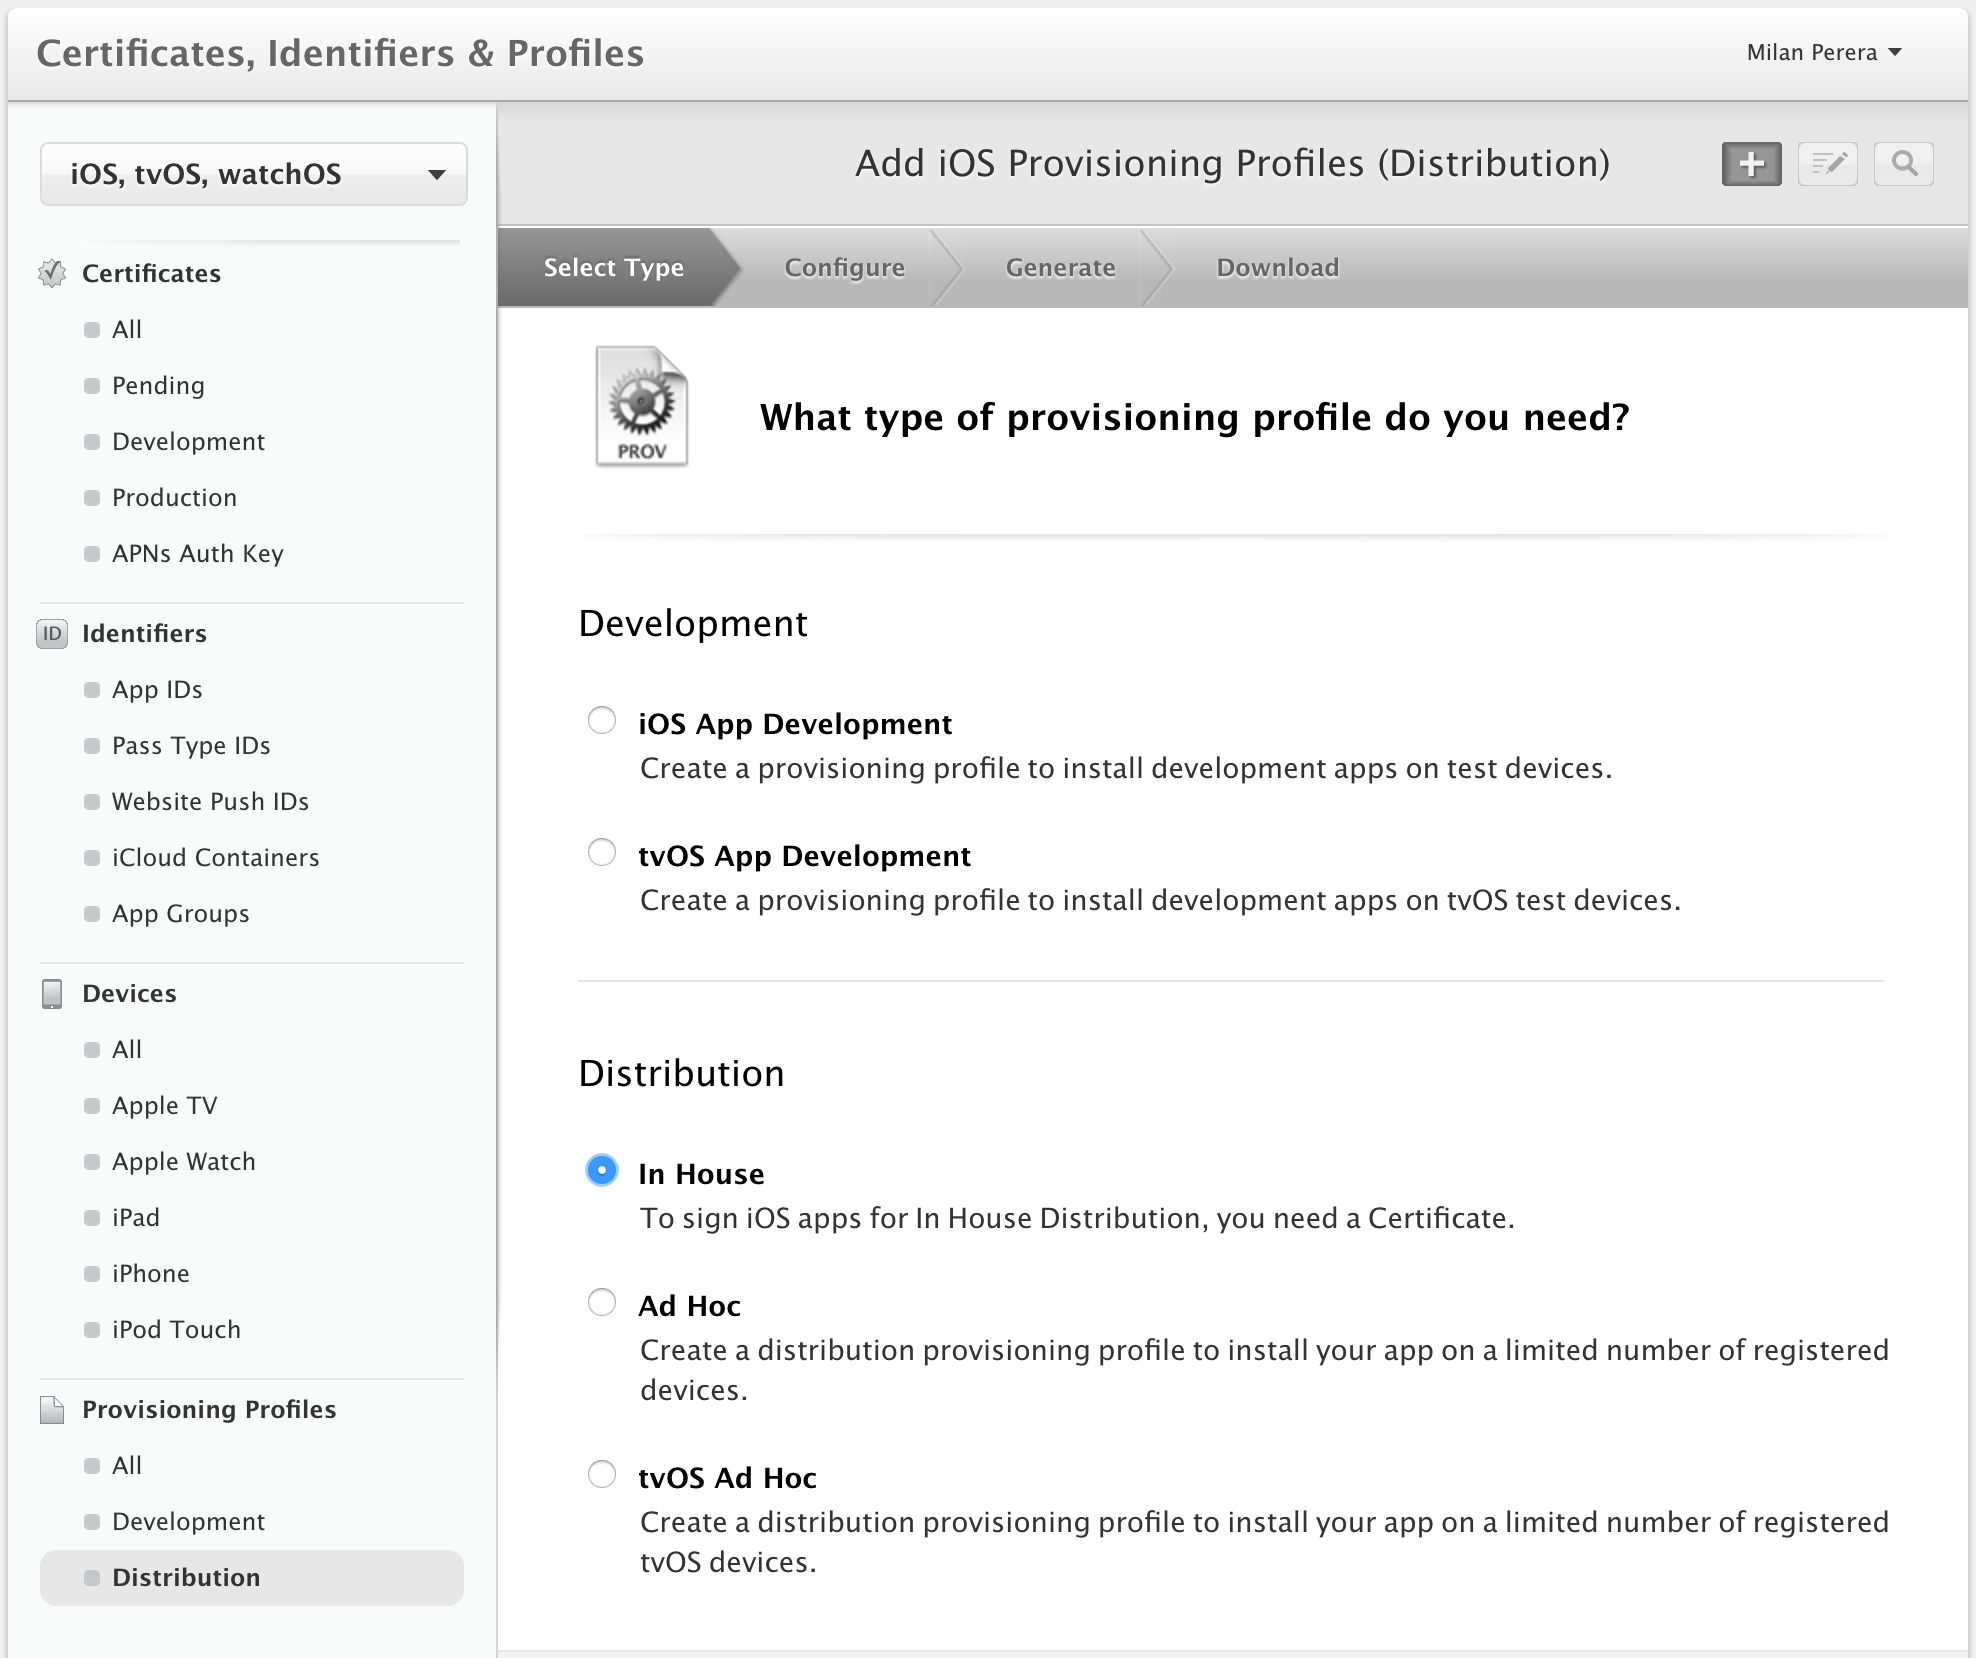Select the Ad Hoc radio button
Viewport: 1976px width, 1658px height.
[602, 1302]
